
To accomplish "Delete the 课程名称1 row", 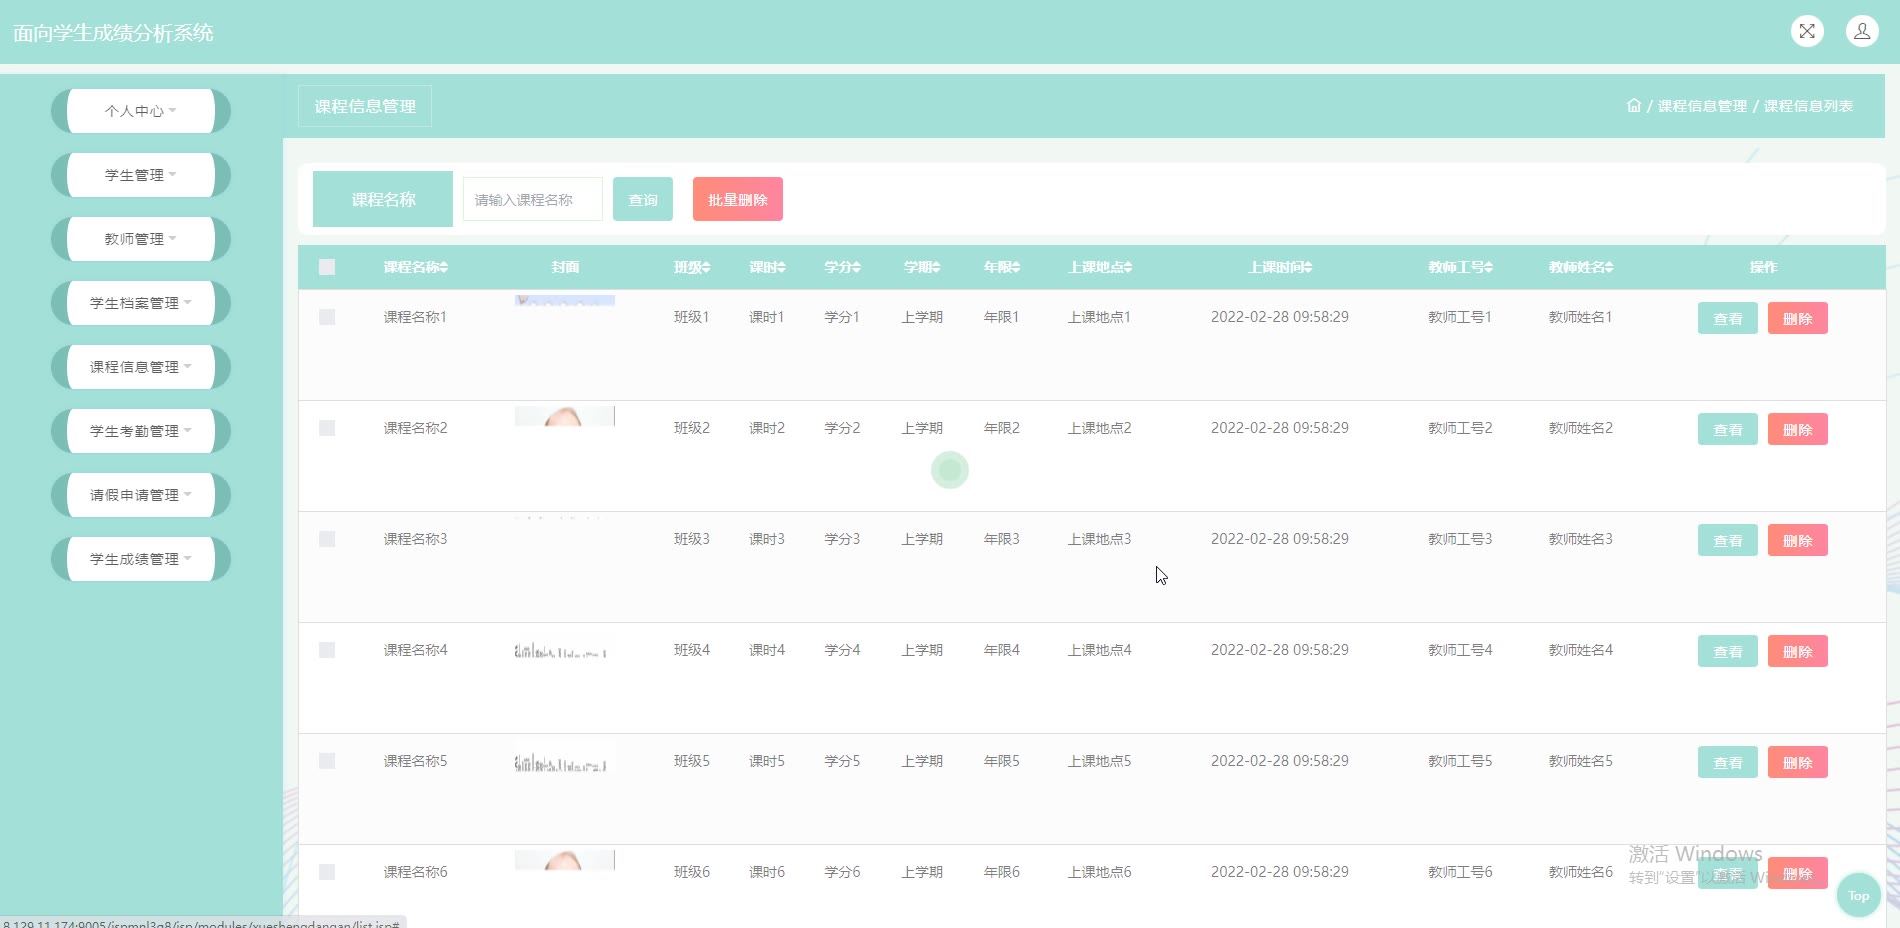I will [x=1798, y=318].
